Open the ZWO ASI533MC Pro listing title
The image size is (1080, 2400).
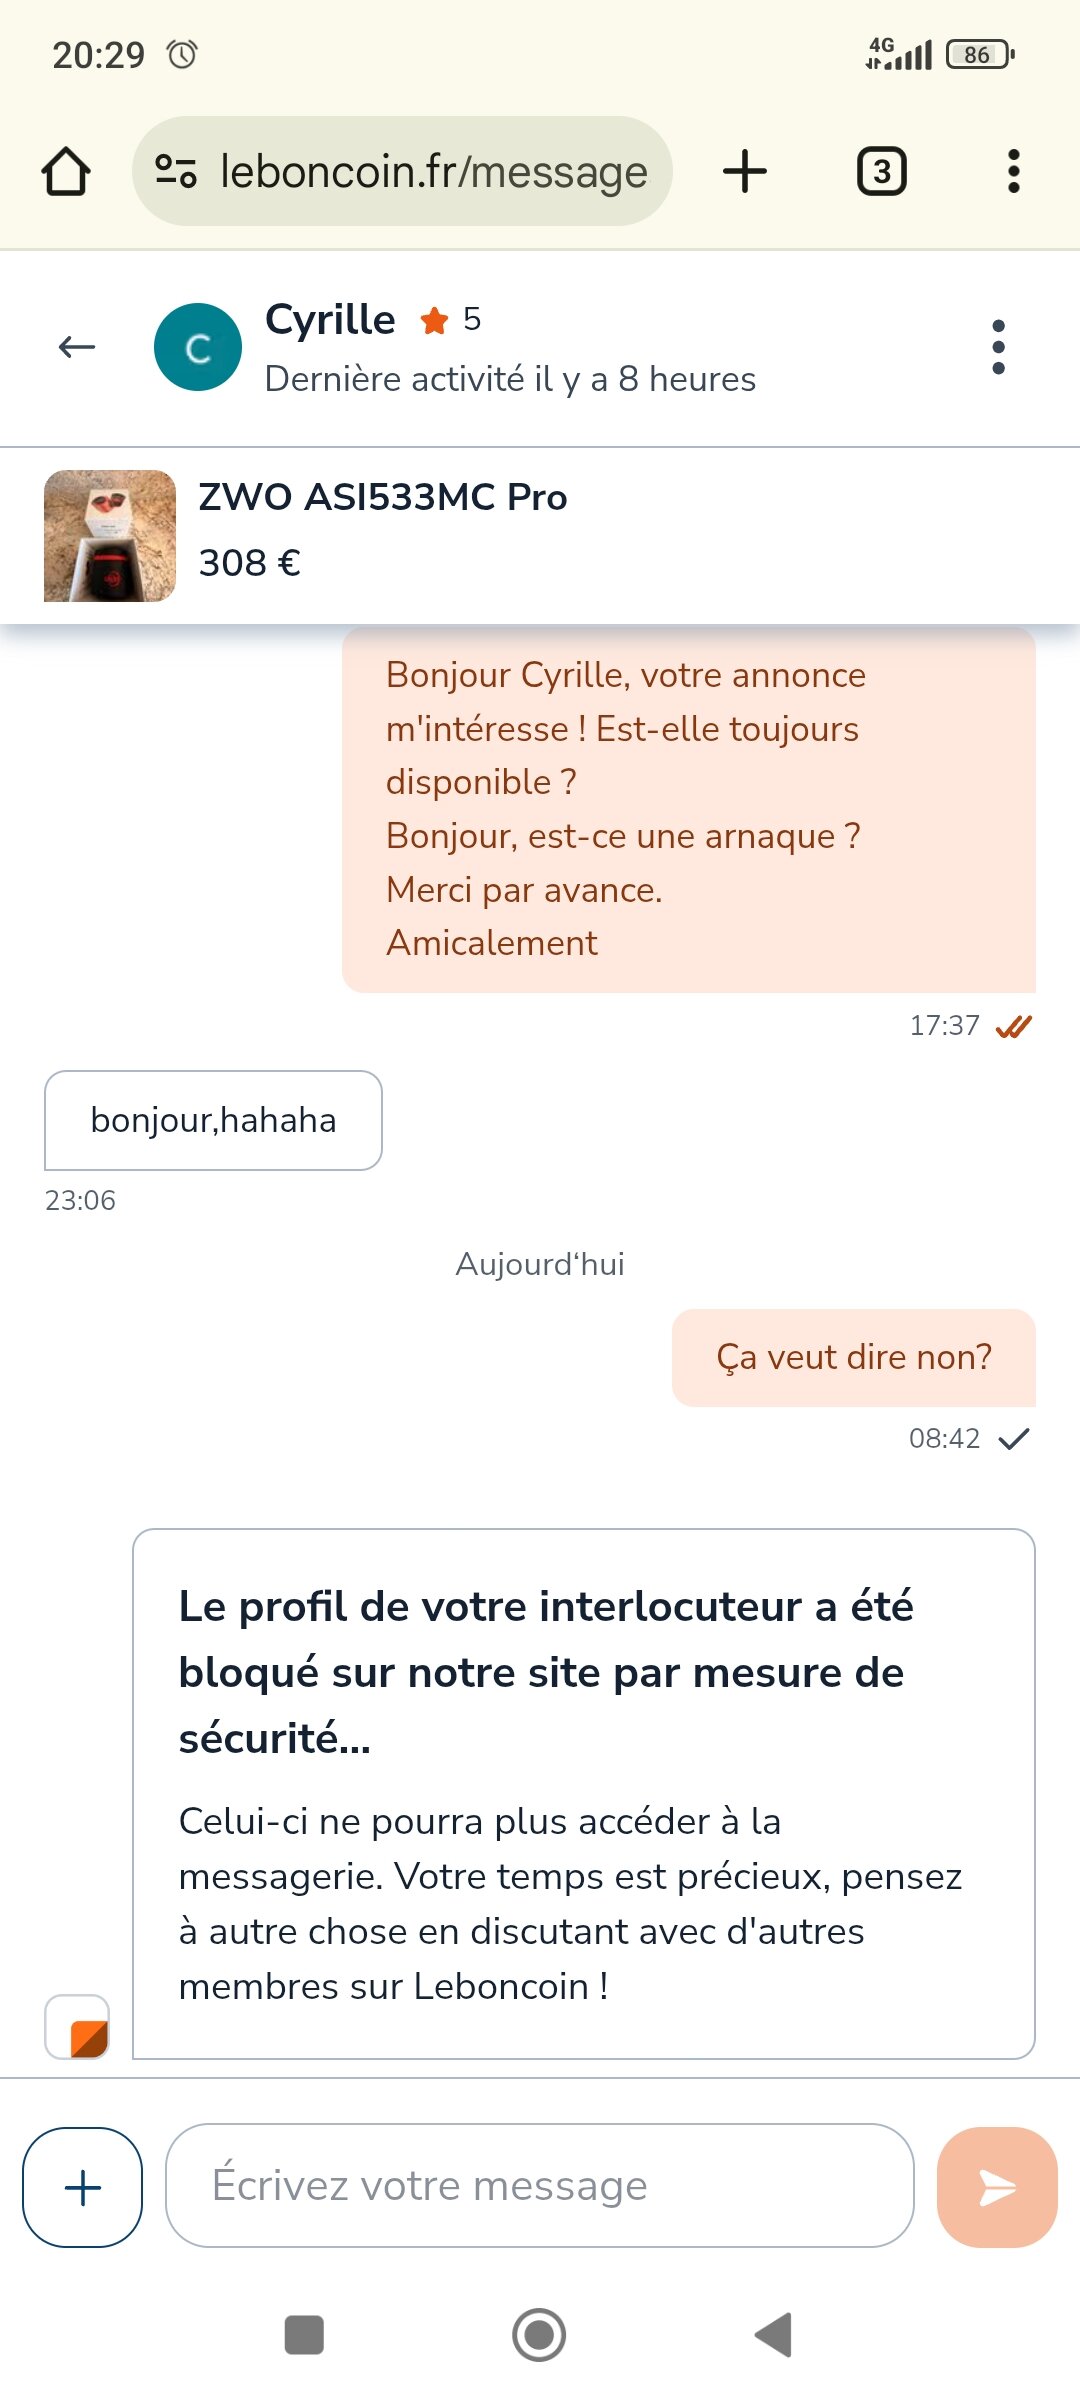[x=383, y=497]
